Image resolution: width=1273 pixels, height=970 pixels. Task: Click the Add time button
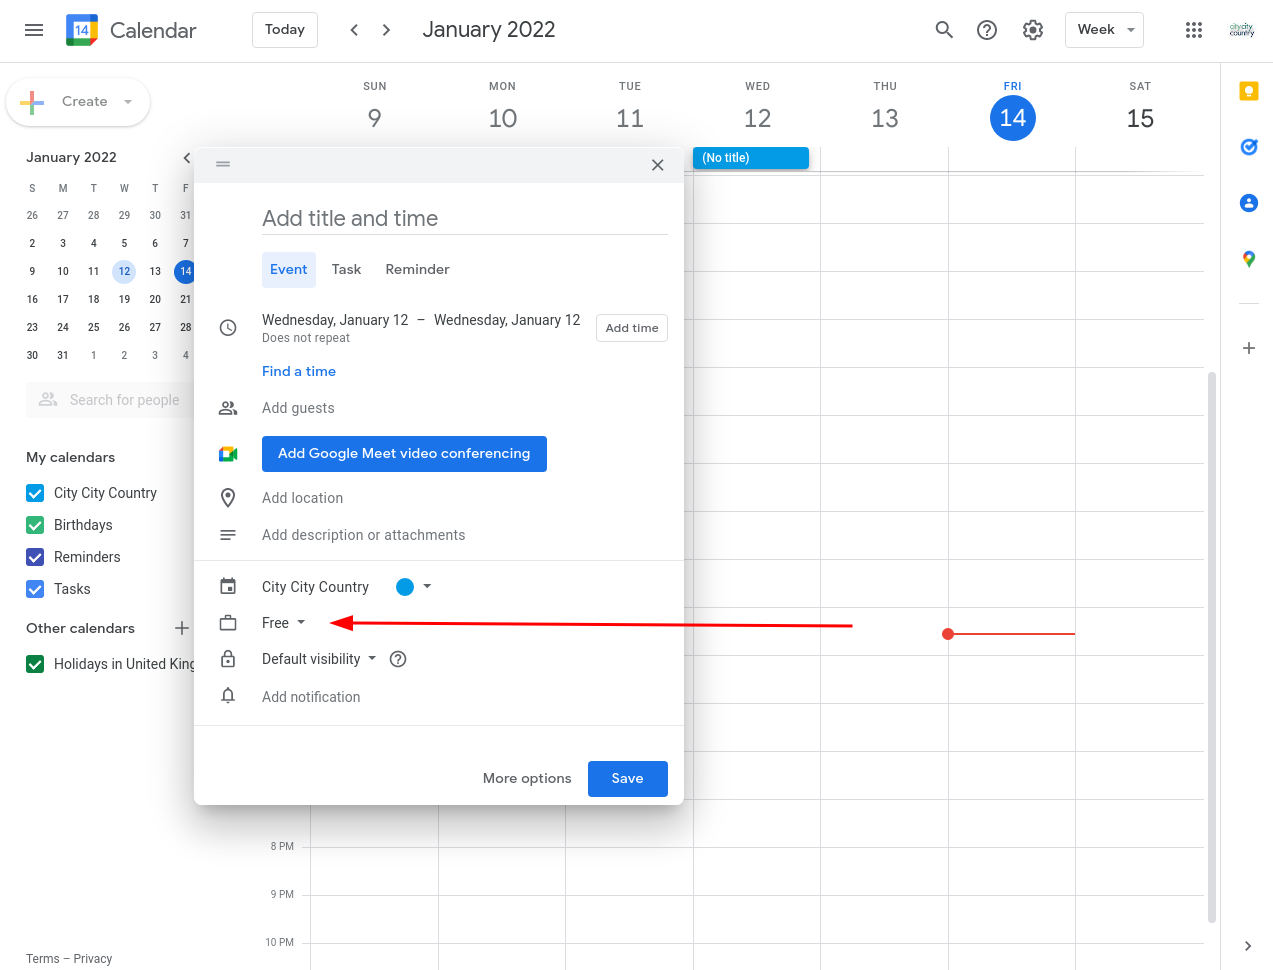[632, 328]
